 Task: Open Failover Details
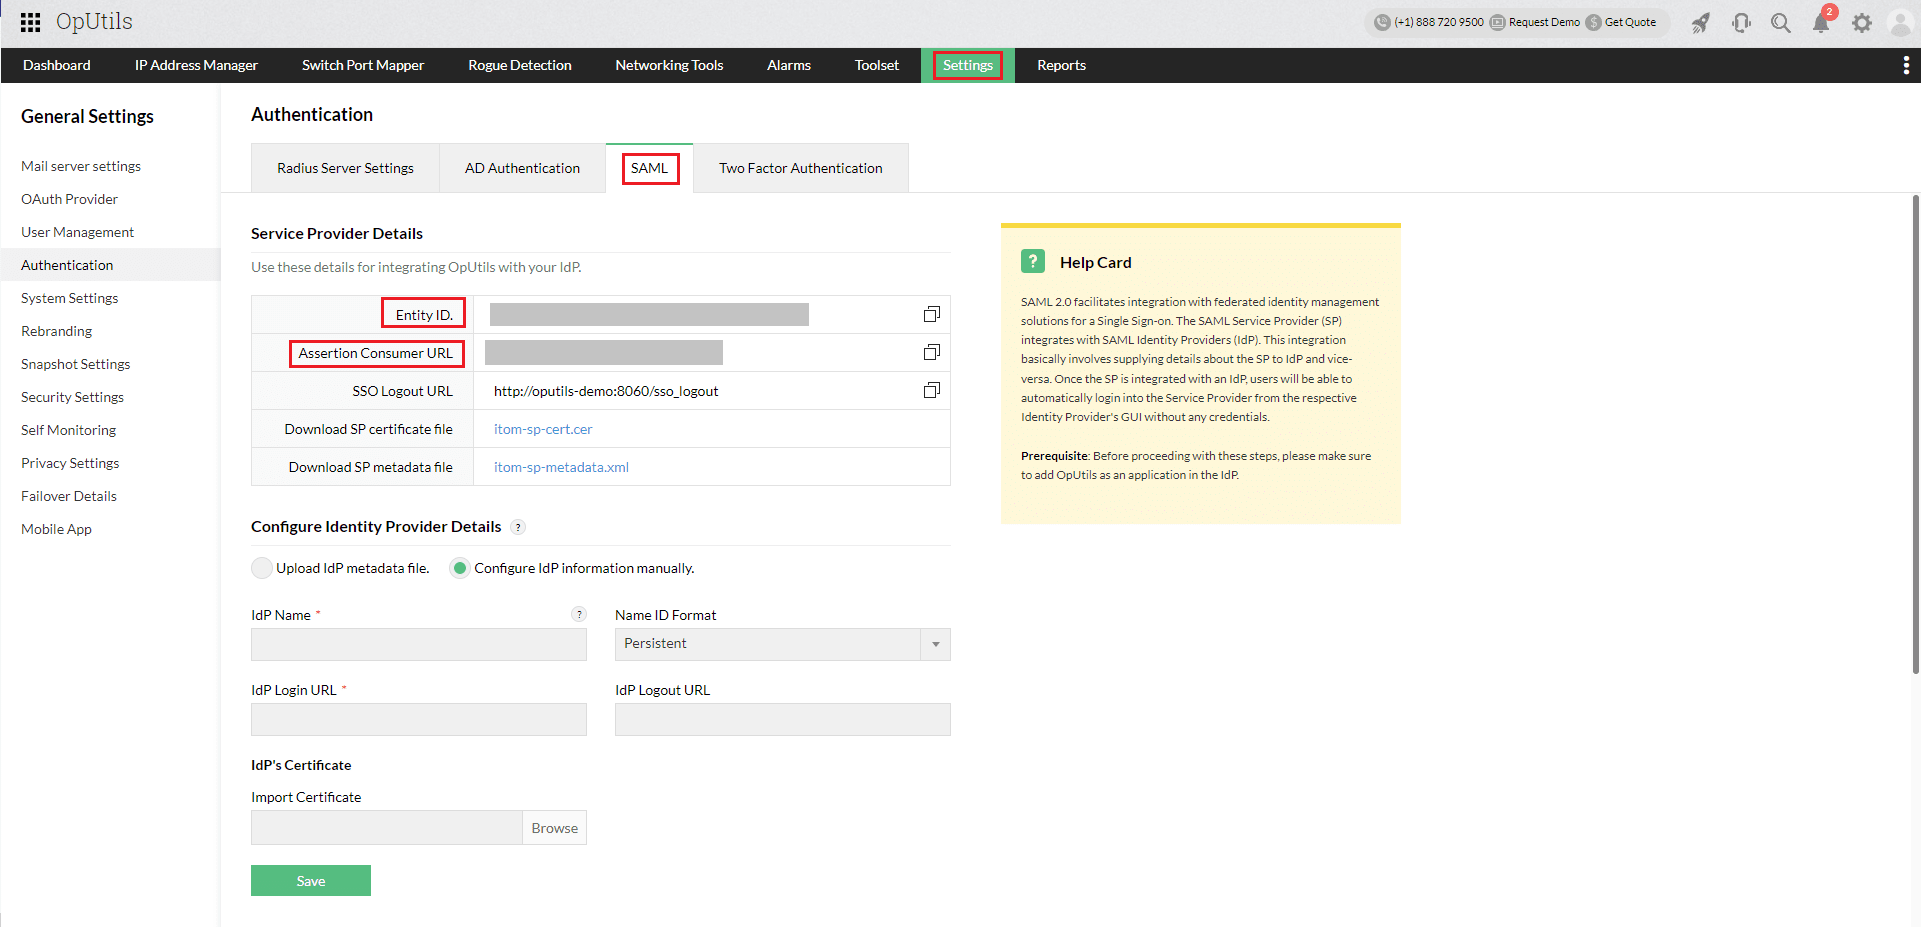click(x=68, y=496)
